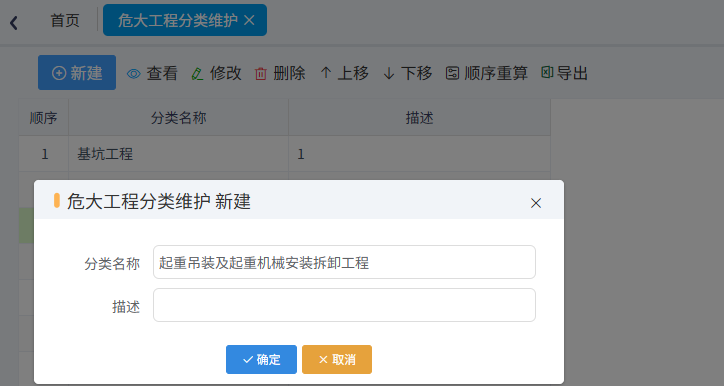Click the 顺序 column header
The height and width of the screenshot is (386, 724).
point(43,118)
